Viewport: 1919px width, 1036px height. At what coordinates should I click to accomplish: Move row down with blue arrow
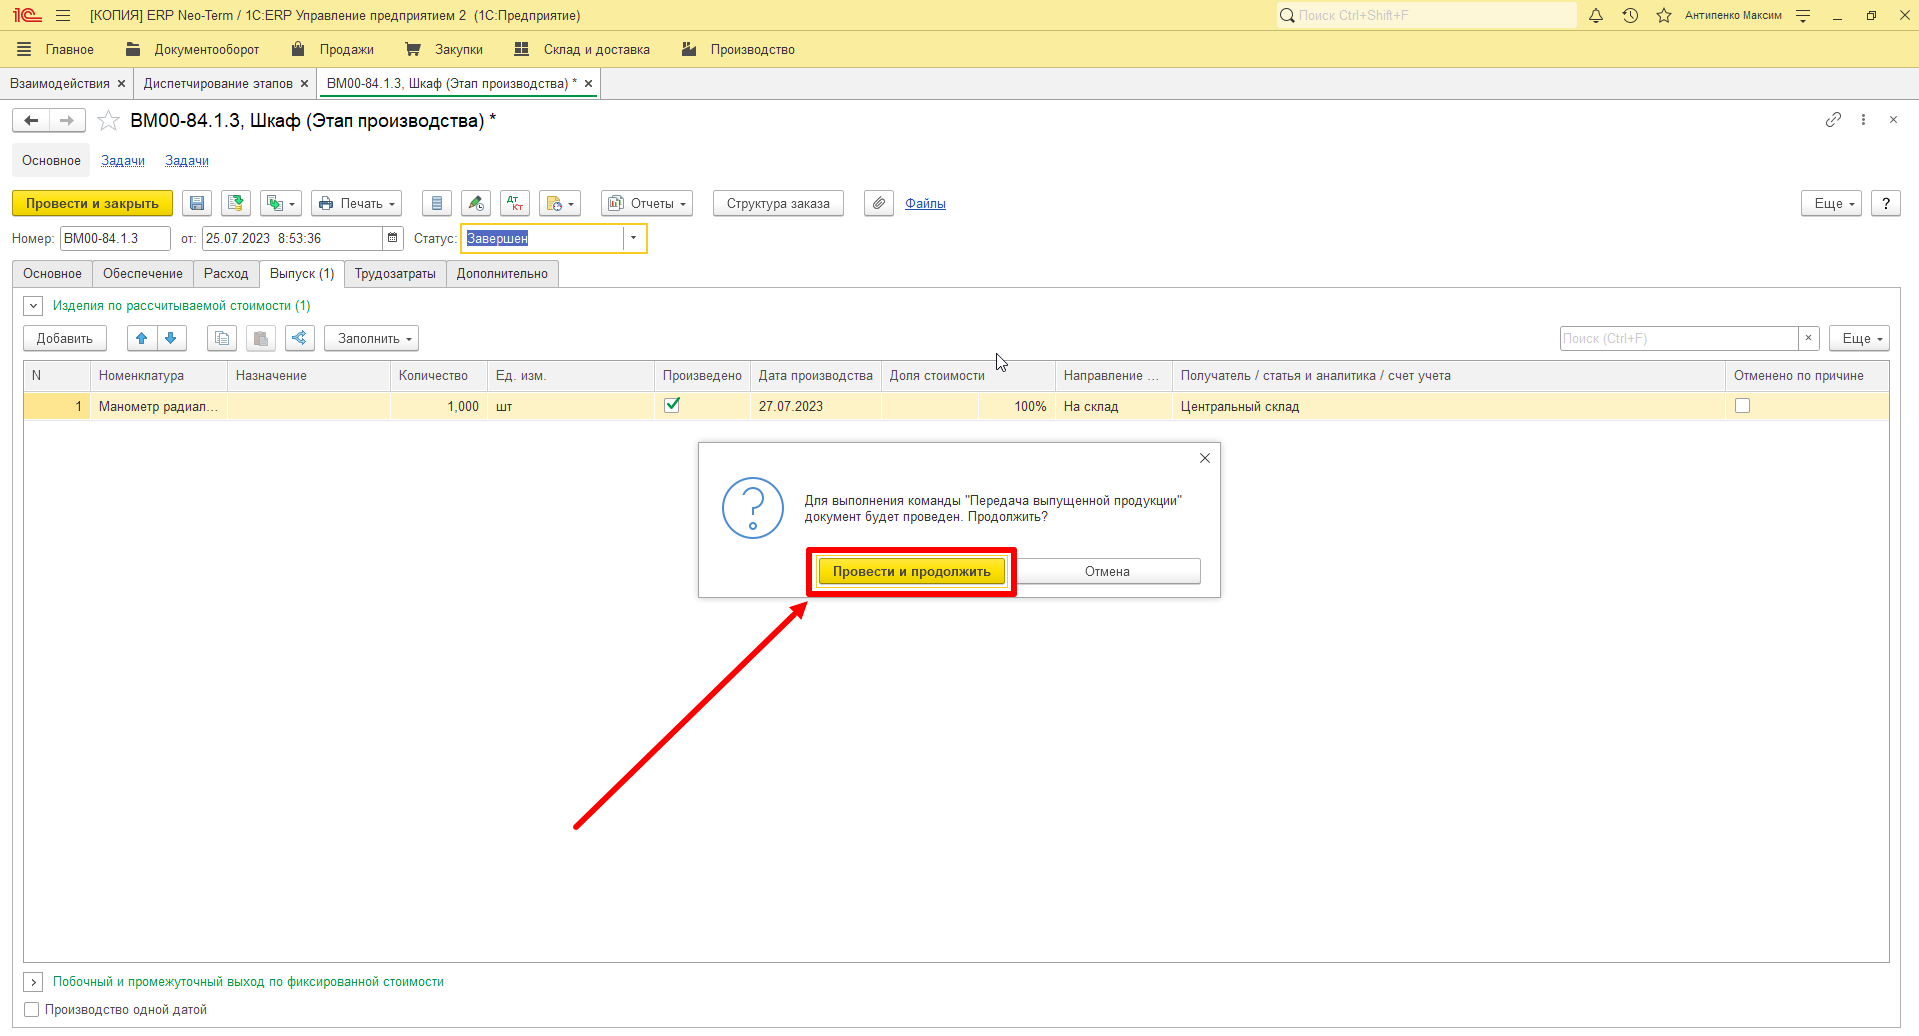coord(171,338)
